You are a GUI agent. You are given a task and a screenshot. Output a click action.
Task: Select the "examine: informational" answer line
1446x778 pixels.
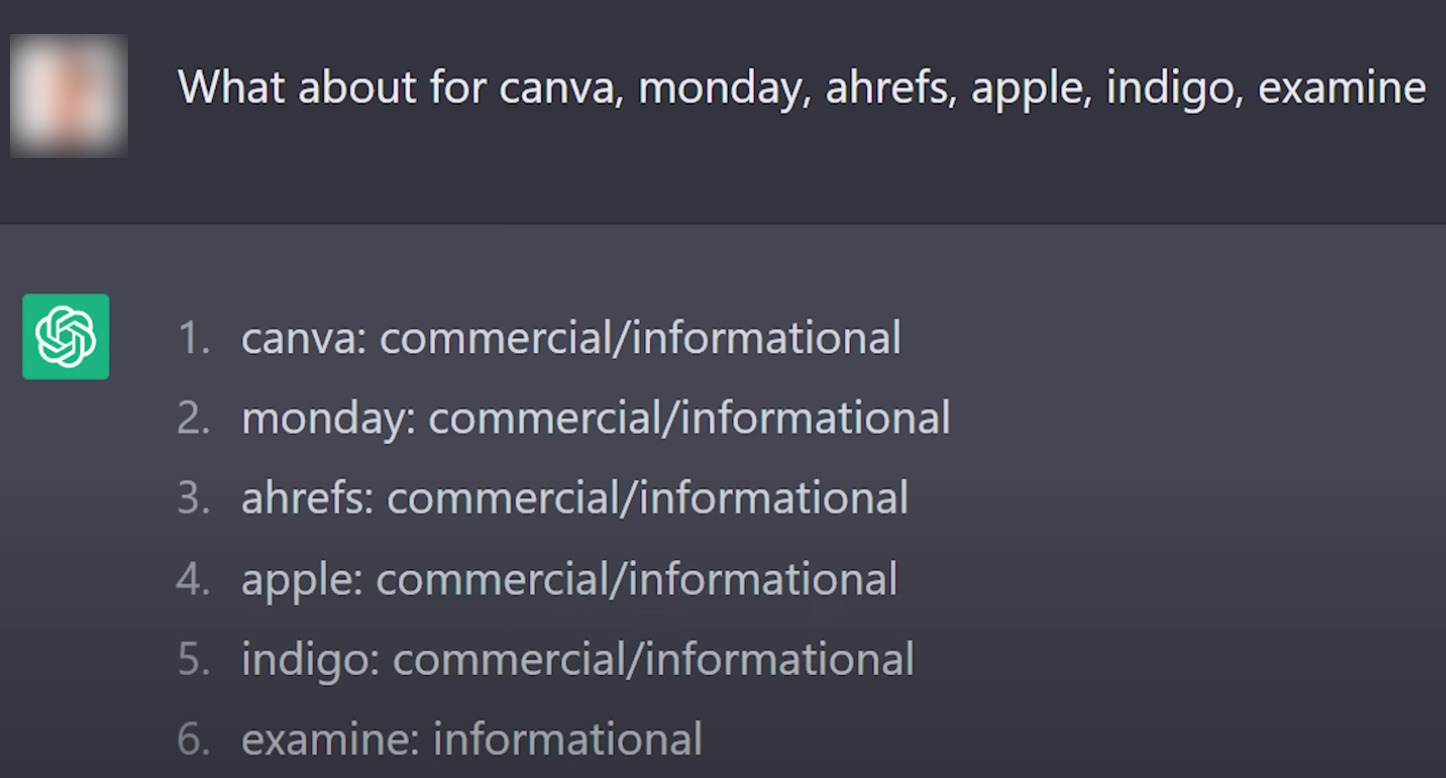click(471, 740)
